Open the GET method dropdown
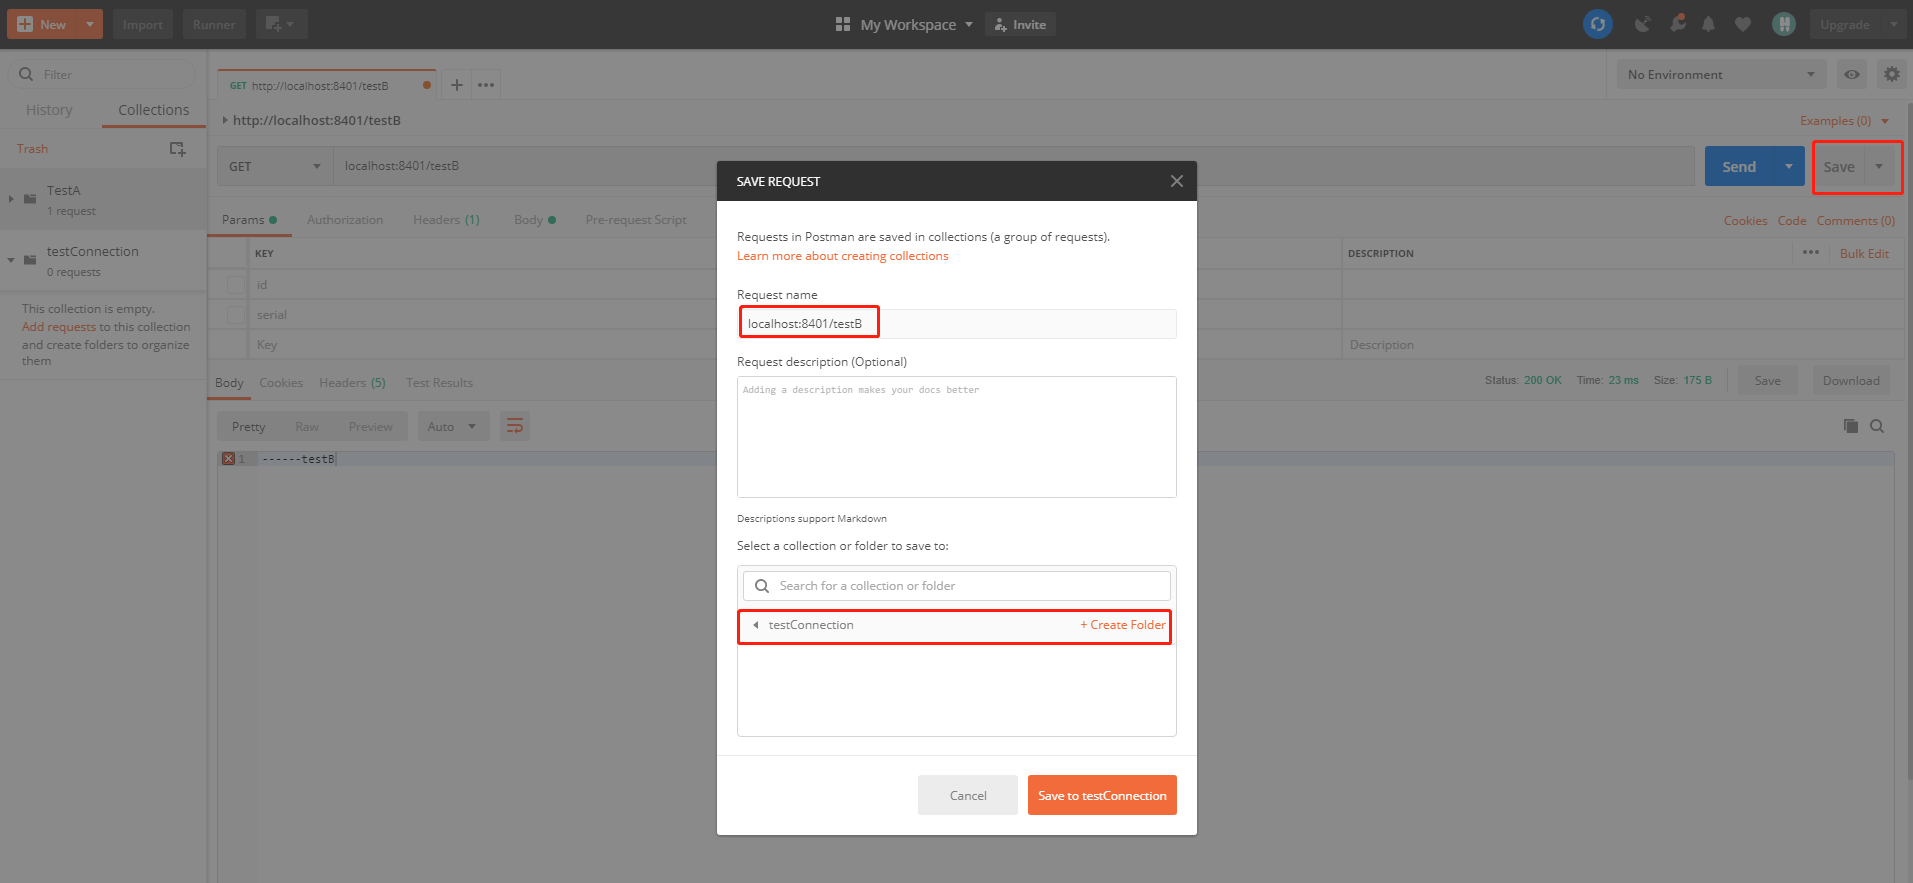This screenshot has width=1913, height=883. (275, 166)
